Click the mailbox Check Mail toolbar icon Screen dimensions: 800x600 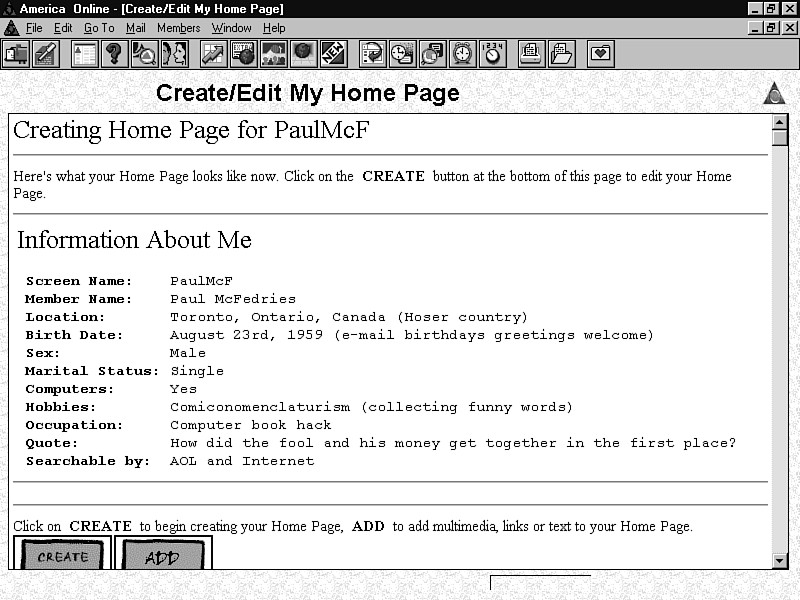(16, 54)
